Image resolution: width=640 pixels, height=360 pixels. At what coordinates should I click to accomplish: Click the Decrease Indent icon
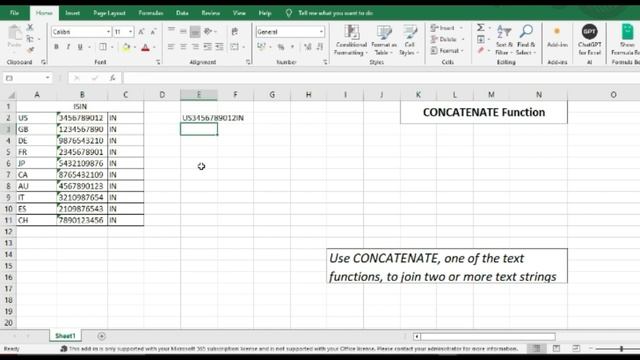pos(207,47)
